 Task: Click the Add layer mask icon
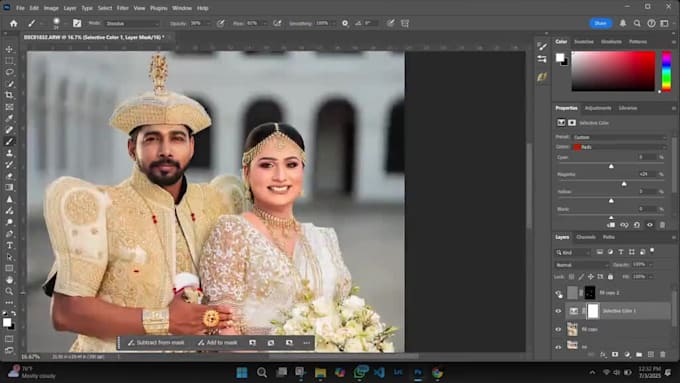(x=615, y=354)
